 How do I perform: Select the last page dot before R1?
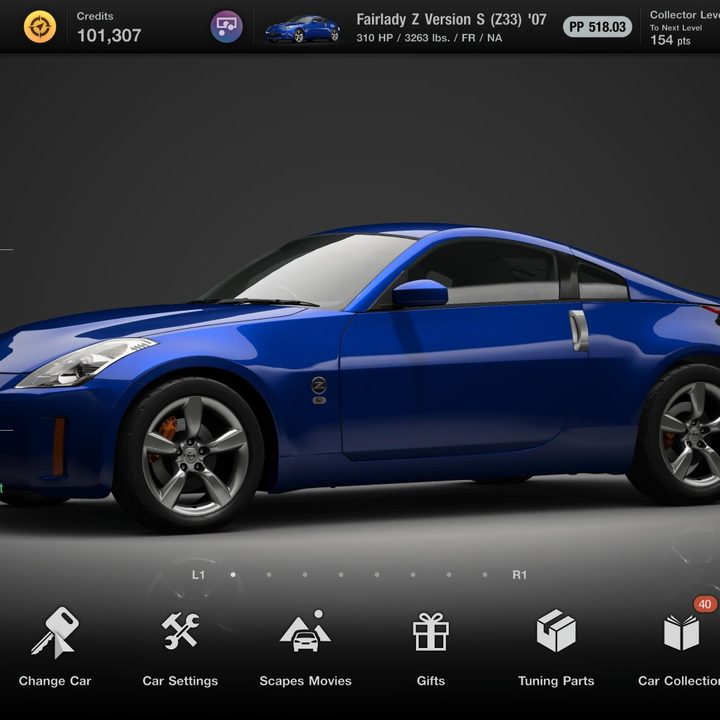(485, 574)
